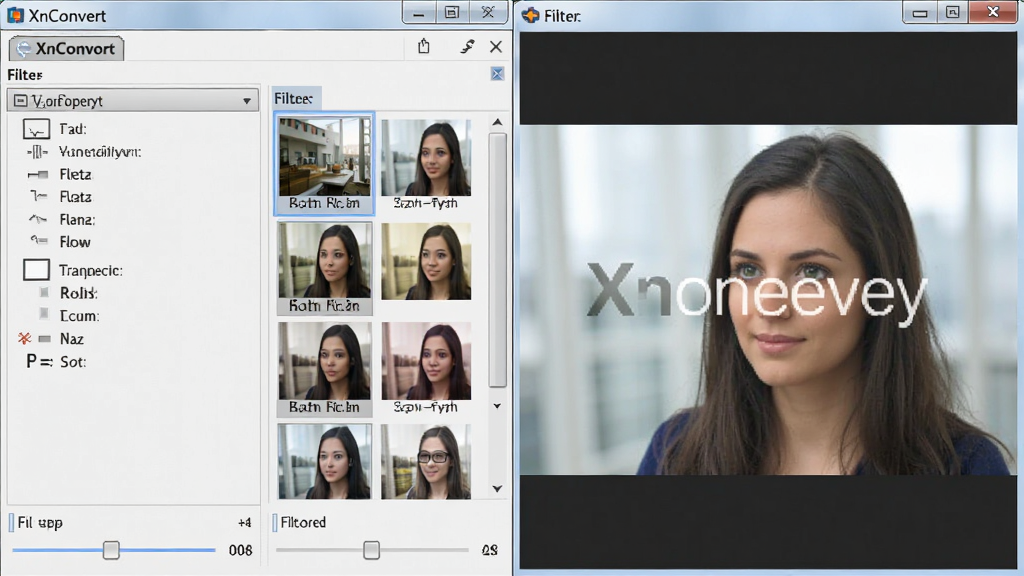The image size is (1024, 576).
Task: Maximize the XnConvert window
Action: 451,13
